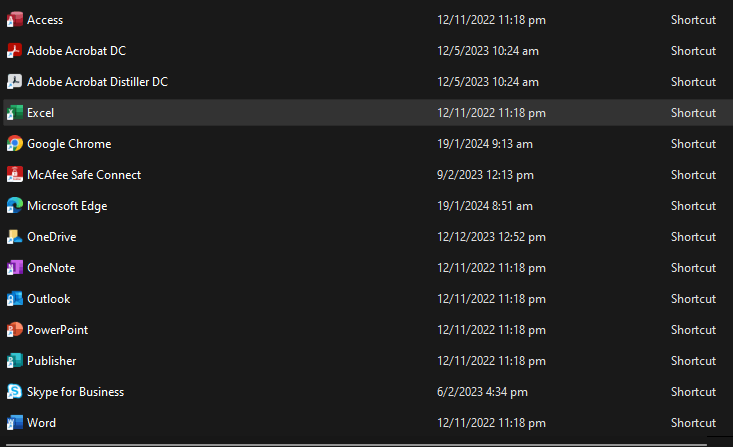Viewport: 733px width, 447px height.
Task: Select the McAfee Safe Connect icon
Action: [x=14, y=175]
